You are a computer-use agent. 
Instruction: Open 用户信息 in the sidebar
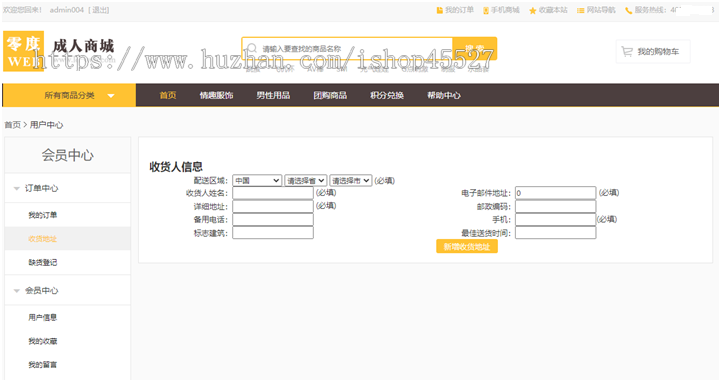pyautogui.click(x=43, y=317)
